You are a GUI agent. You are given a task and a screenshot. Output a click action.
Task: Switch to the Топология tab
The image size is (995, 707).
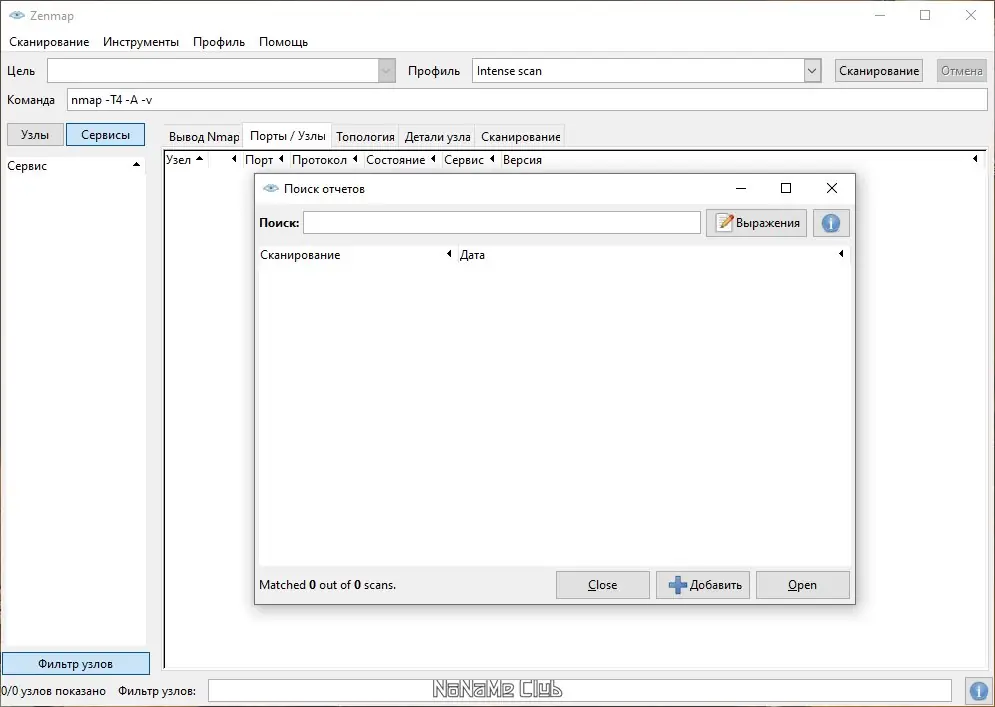(x=365, y=136)
